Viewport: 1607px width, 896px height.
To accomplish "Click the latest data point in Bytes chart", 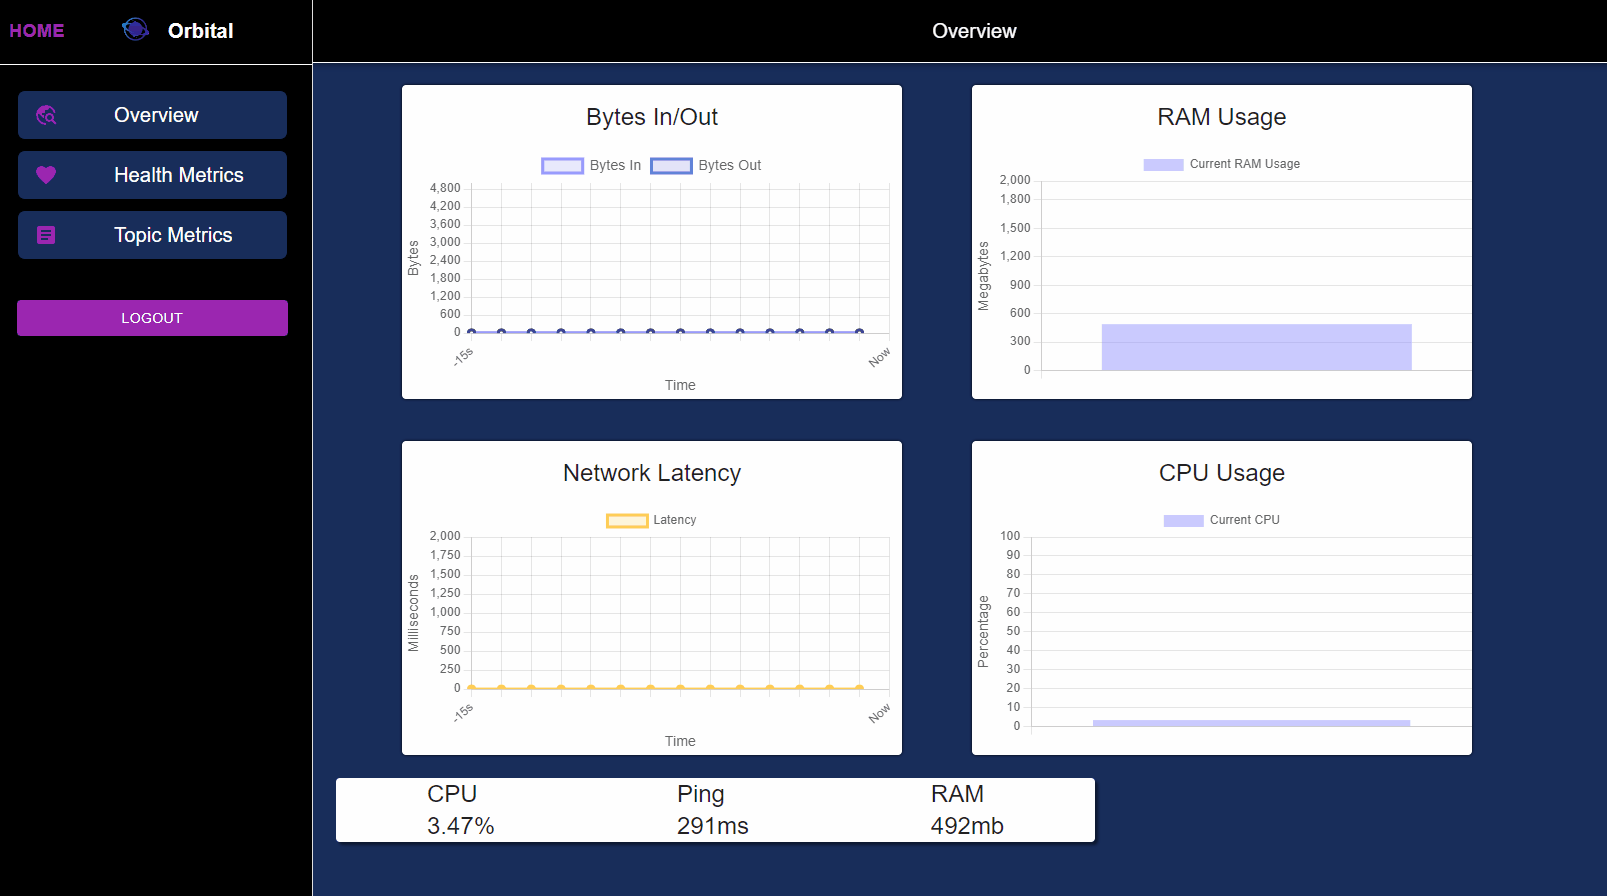I will [x=859, y=332].
